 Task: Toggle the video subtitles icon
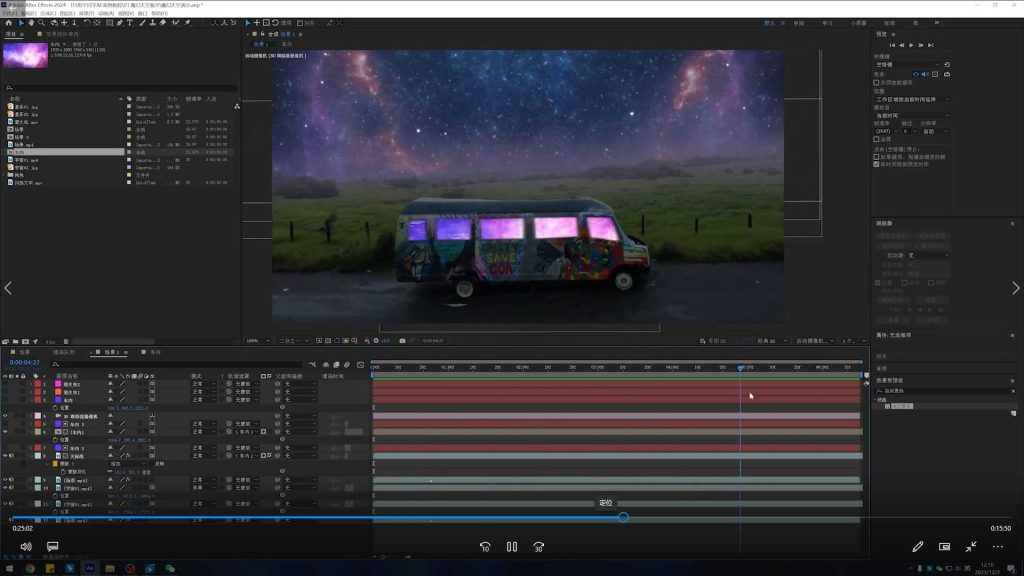click(53, 547)
